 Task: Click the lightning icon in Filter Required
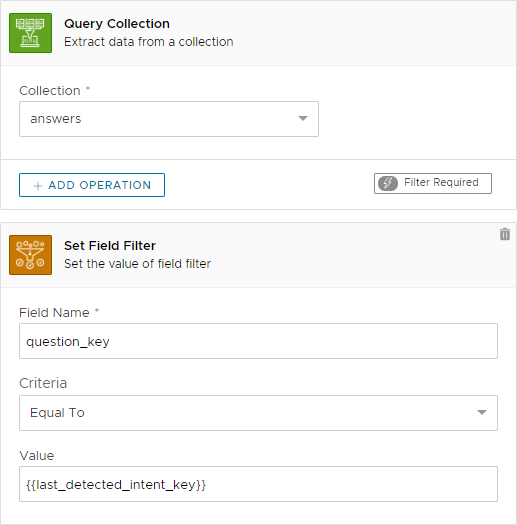tap(388, 183)
